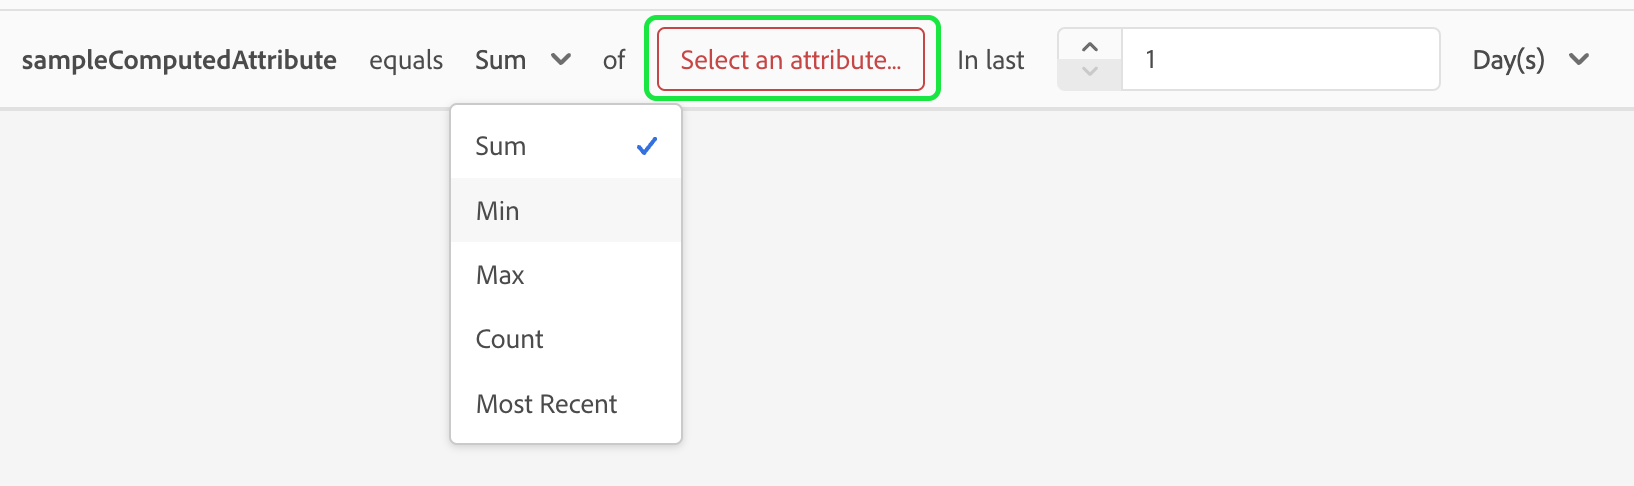Click the word of before attribute selector

(x=614, y=60)
